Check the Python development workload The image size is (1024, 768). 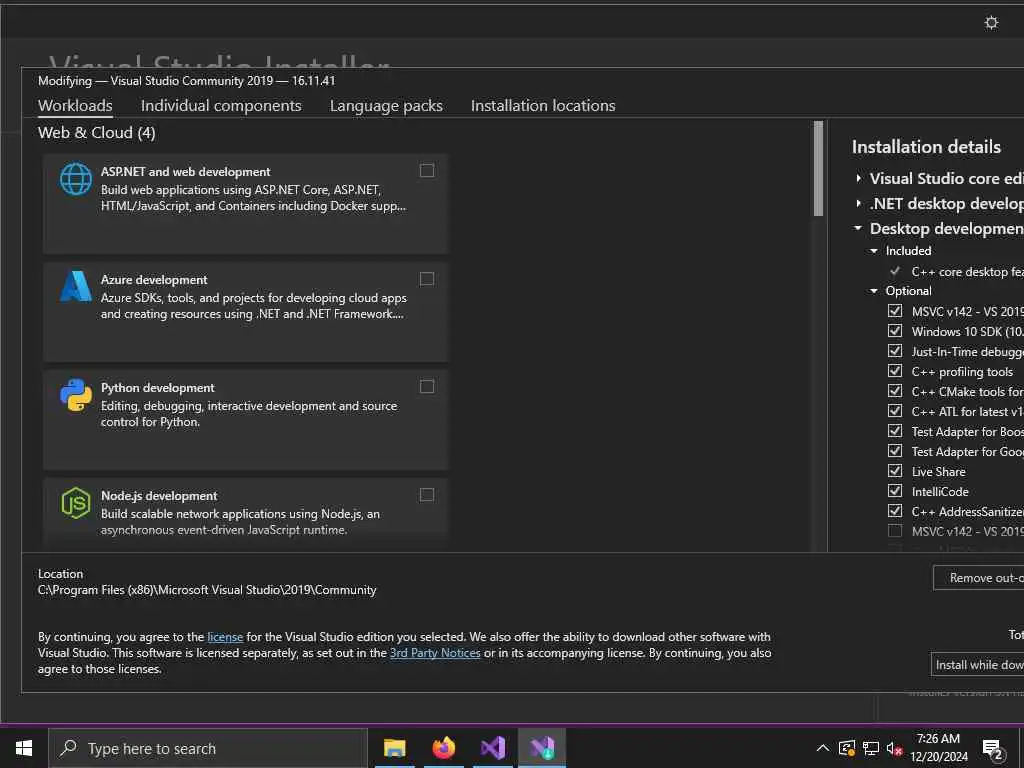[426, 387]
